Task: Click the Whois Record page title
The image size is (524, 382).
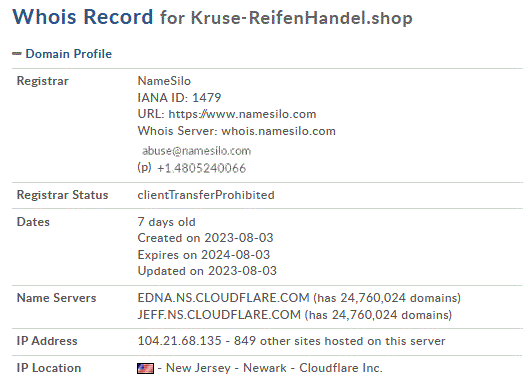Action: tap(83, 17)
